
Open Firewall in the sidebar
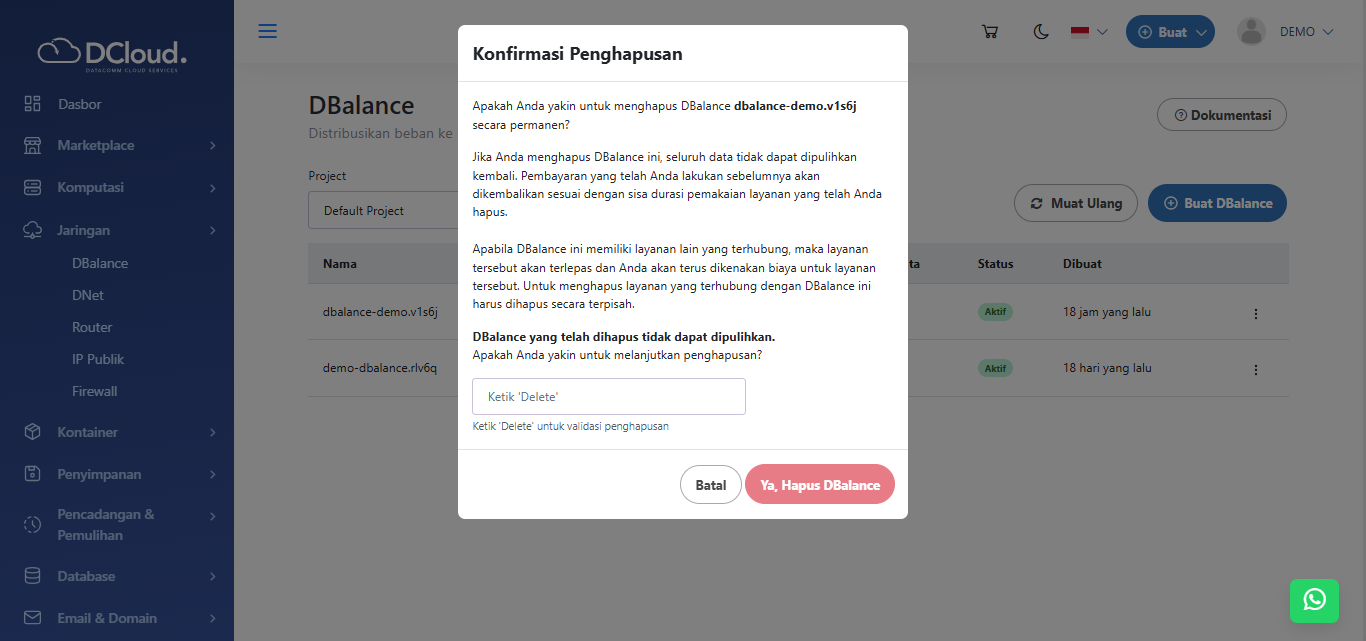(x=95, y=392)
